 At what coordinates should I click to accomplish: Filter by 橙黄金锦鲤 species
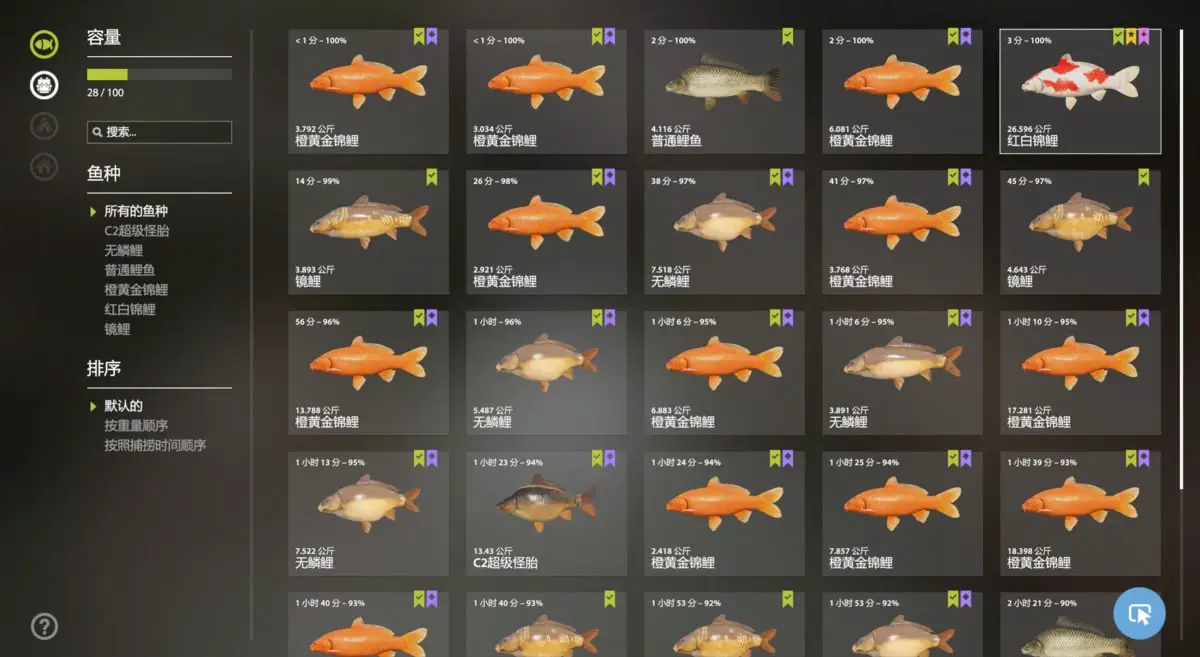[x=136, y=289]
